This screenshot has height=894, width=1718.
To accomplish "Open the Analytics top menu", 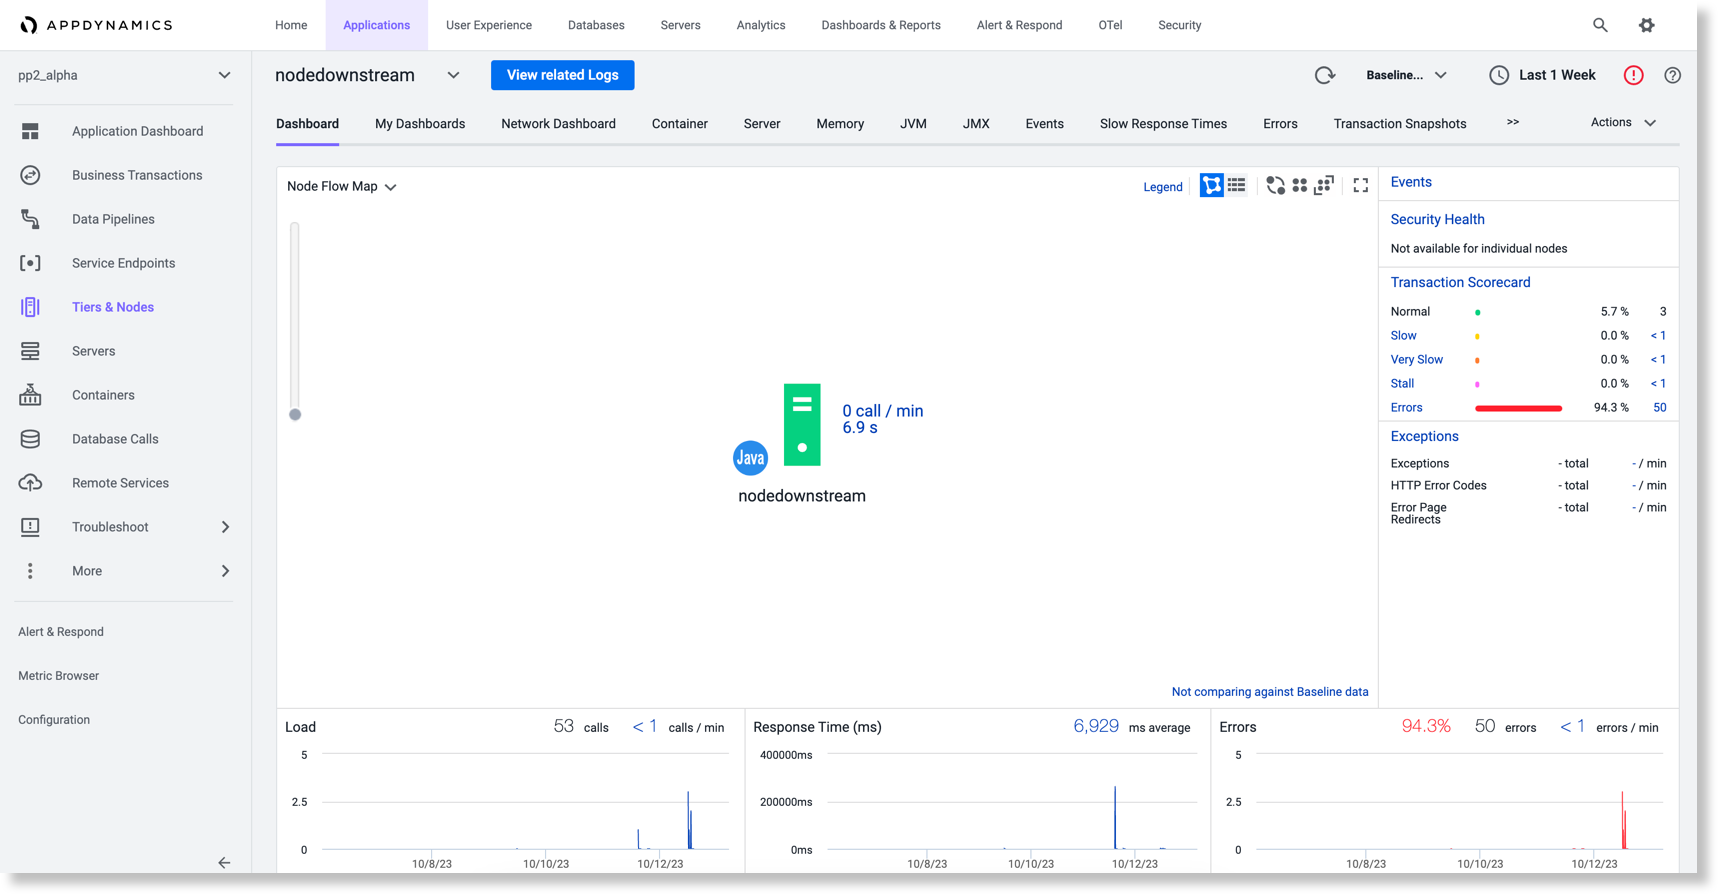I will pyautogui.click(x=761, y=25).
